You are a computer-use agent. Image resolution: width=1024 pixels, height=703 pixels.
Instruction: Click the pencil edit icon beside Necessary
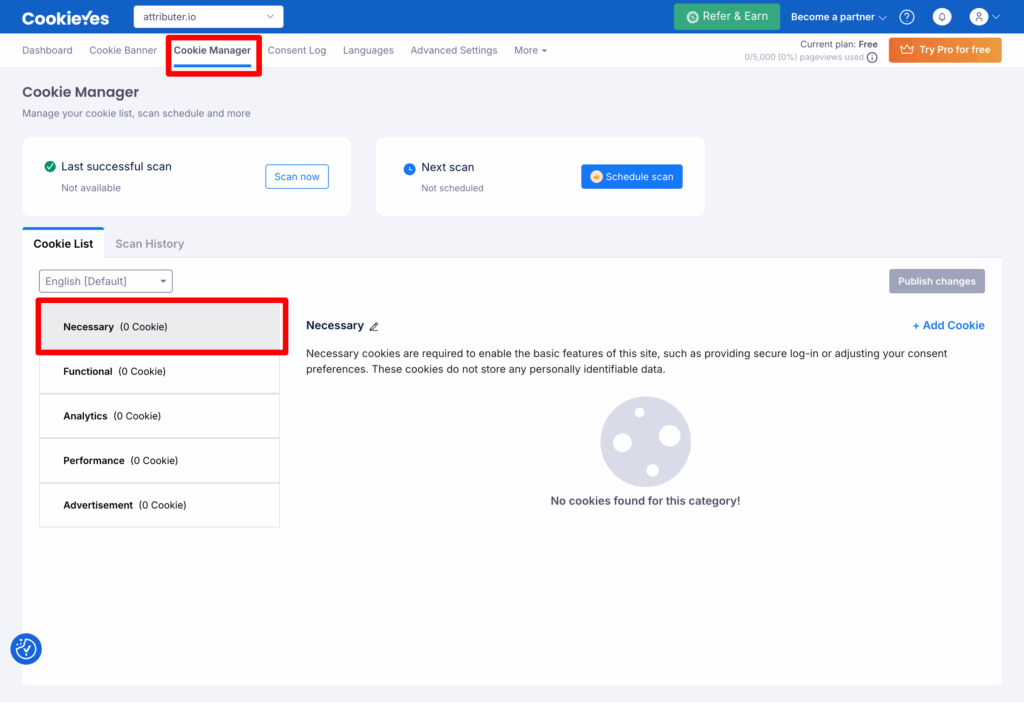click(x=374, y=327)
